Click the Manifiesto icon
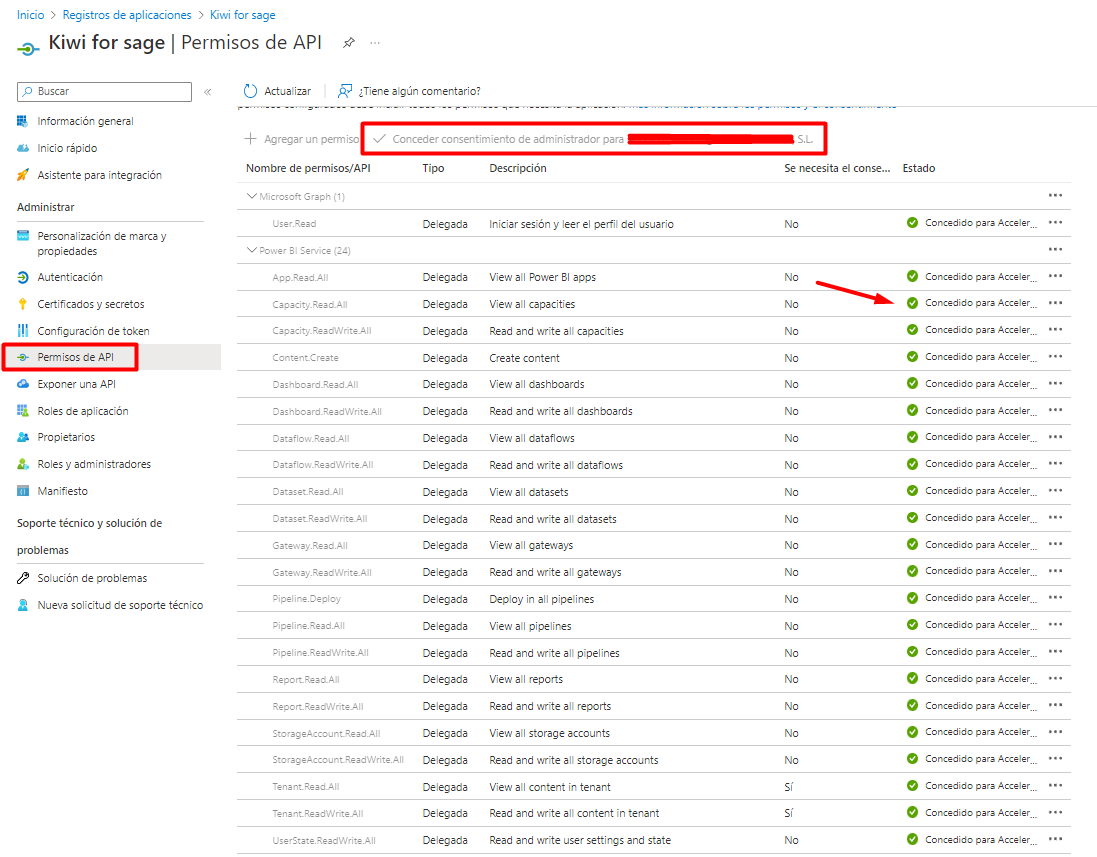 pyautogui.click(x=23, y=491)
